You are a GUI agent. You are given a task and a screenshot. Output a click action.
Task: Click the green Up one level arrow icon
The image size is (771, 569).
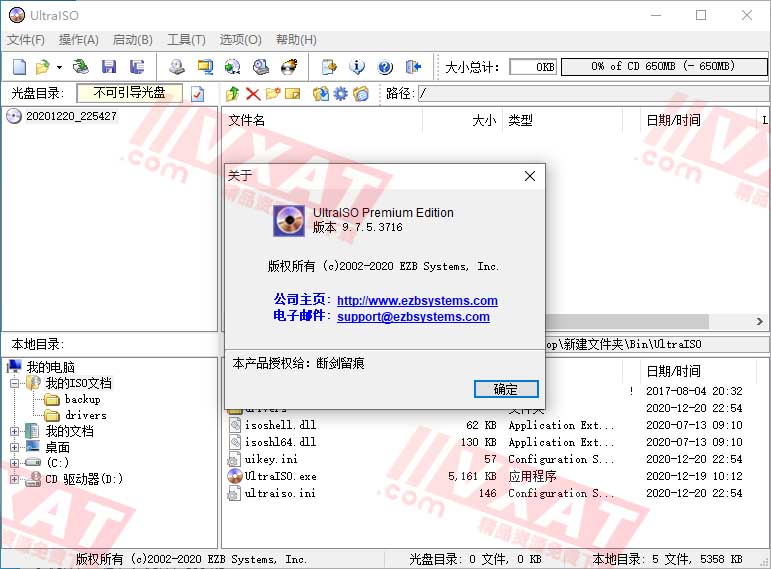pyautogui.click(x=233, y=93)
